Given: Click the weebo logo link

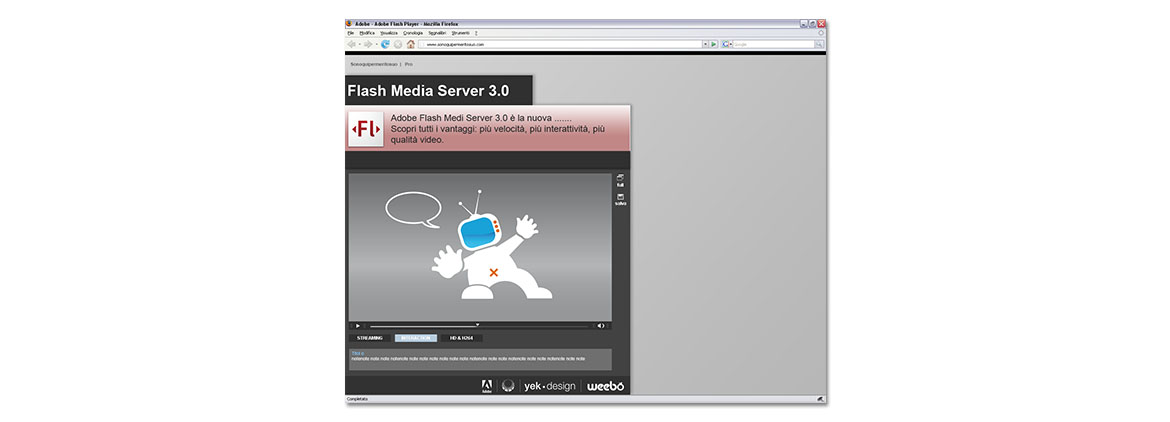Looking at the screenshot, I should pyautogui.click(x=605, y=386).
